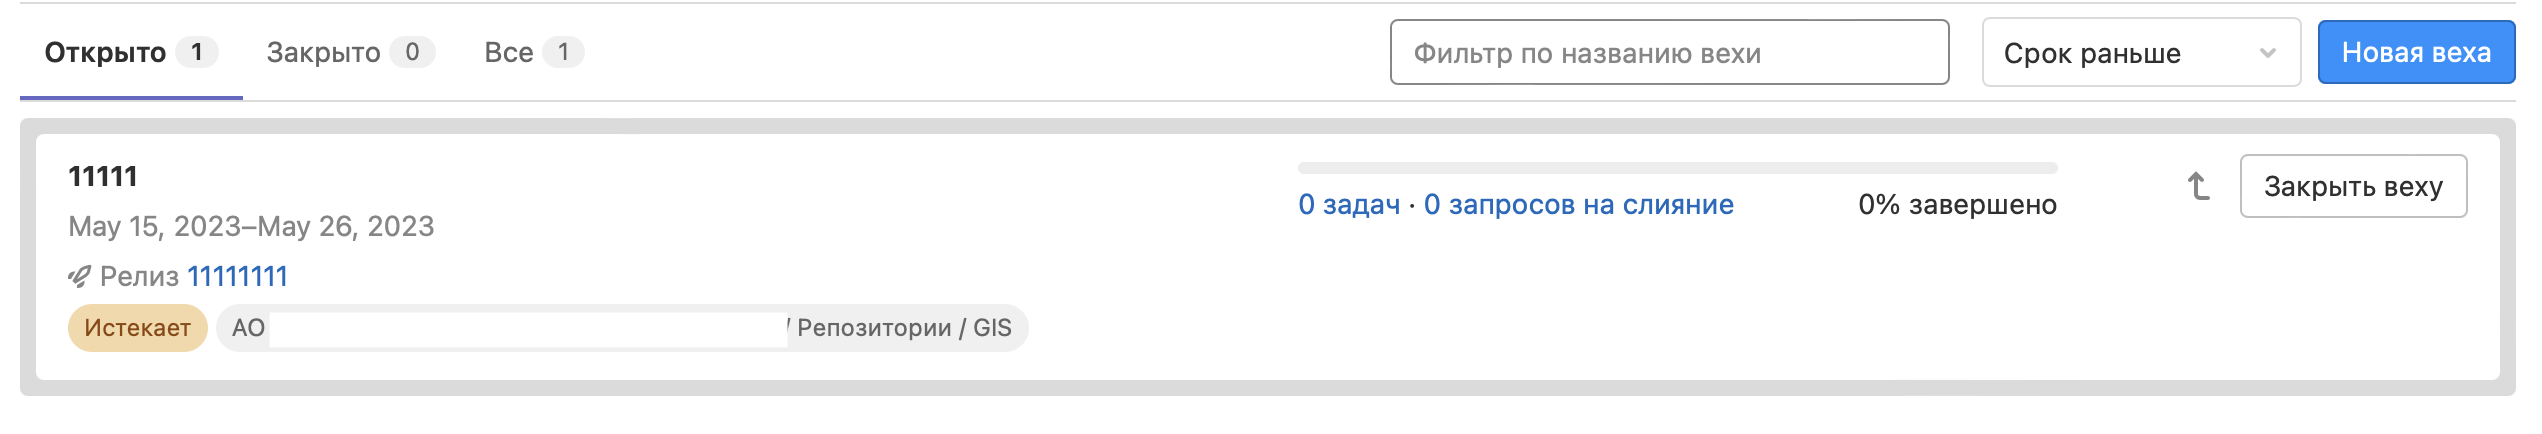The image size is (2542, 434).
Task: Click the 0 counter badge beside Закрыто
Action: tap(412, 53)
